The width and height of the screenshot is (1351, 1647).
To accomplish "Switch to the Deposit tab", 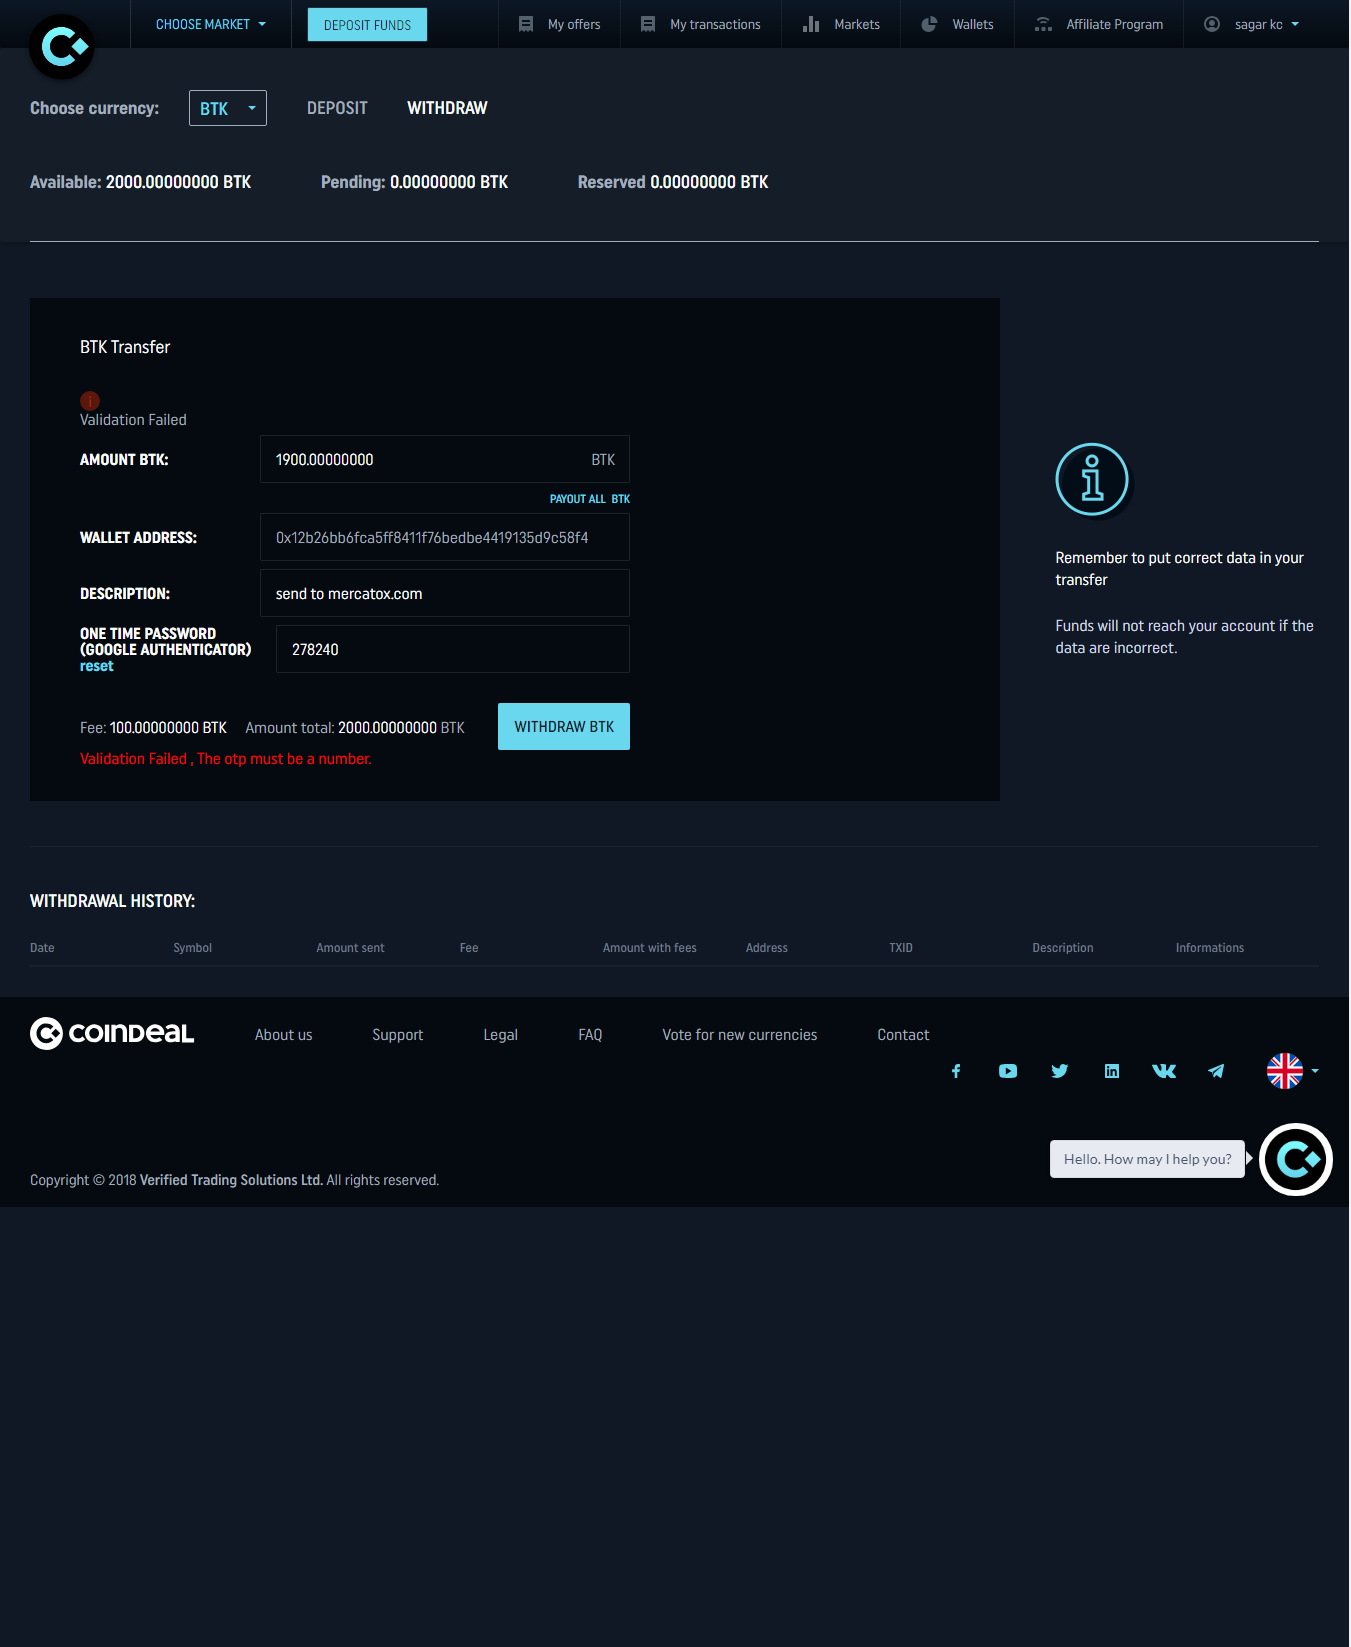I will click(x=337, y=108).
